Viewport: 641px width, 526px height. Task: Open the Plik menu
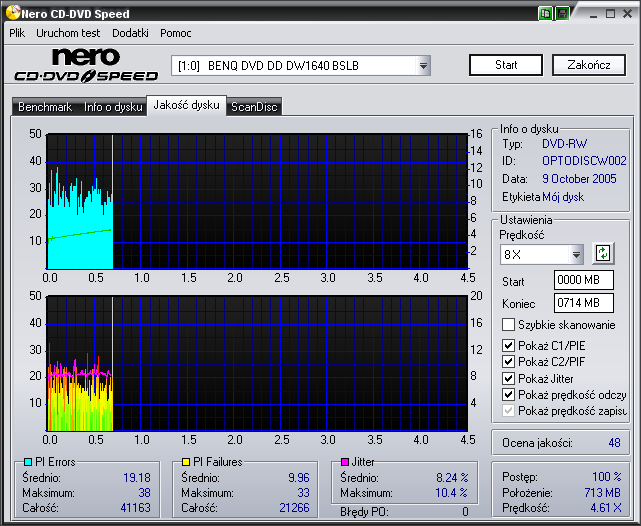pyautogui.click(x=17, y=33)
